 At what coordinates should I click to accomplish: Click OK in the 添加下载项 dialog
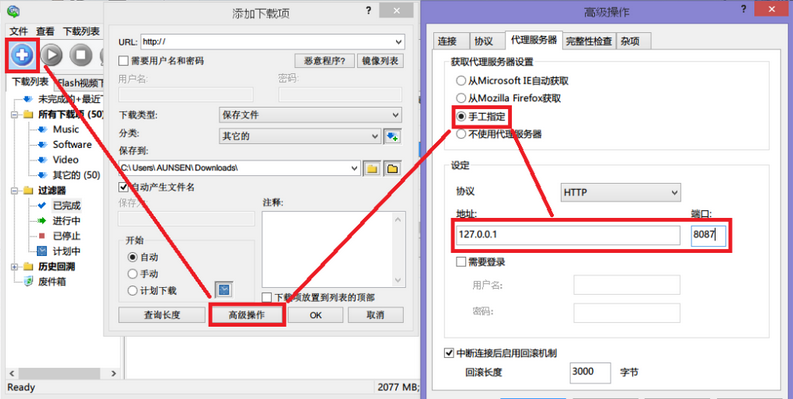coord(316,315)
